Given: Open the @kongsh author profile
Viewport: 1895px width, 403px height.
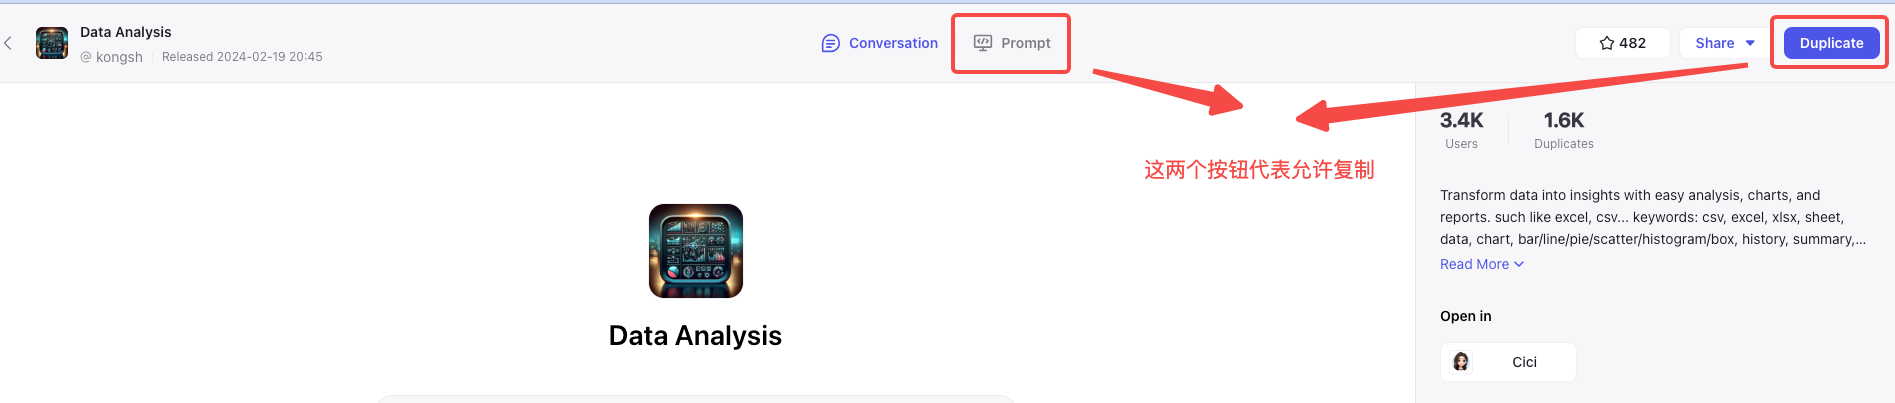Looking at the screenshot, I should pyautogui.click(x=112, y=57).
